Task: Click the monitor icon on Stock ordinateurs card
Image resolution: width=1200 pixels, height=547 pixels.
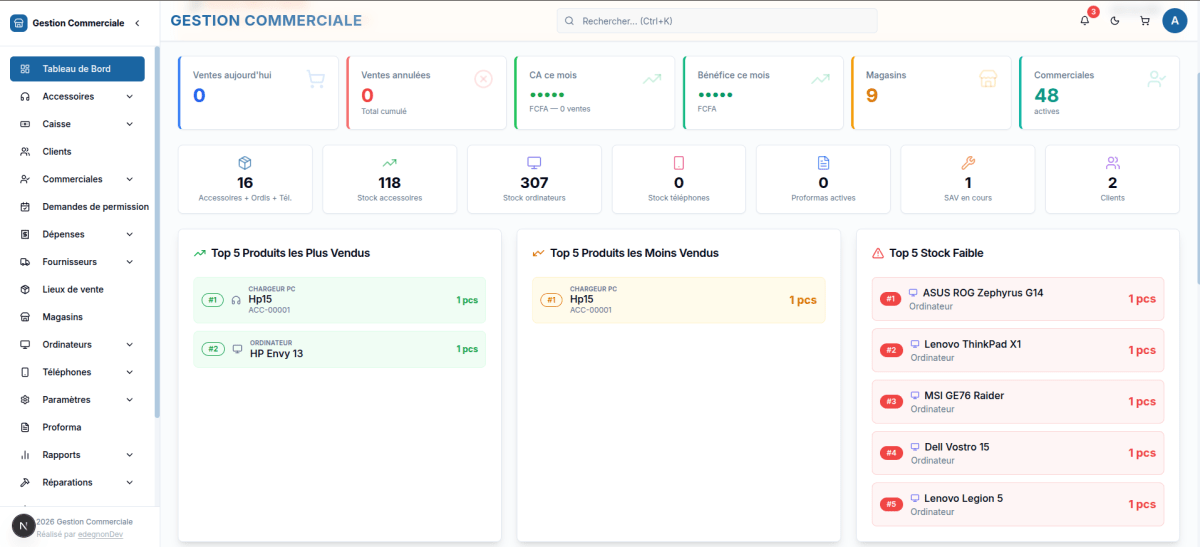Action: coord(534,163)
